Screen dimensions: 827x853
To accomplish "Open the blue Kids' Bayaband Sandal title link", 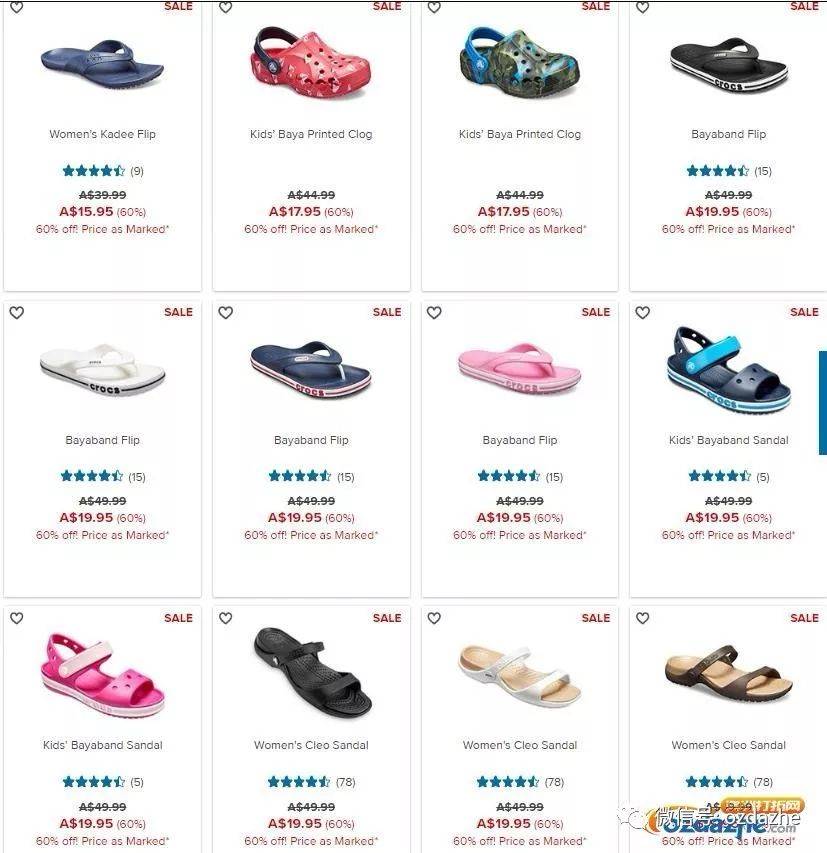I will click(729, 440).
